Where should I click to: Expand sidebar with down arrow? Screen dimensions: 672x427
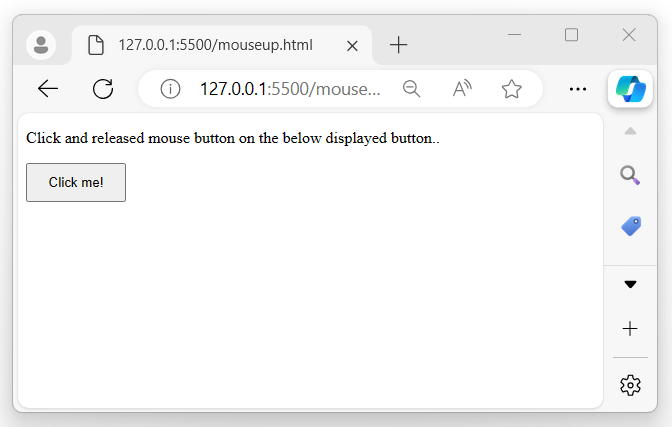(x=630, y=284)
